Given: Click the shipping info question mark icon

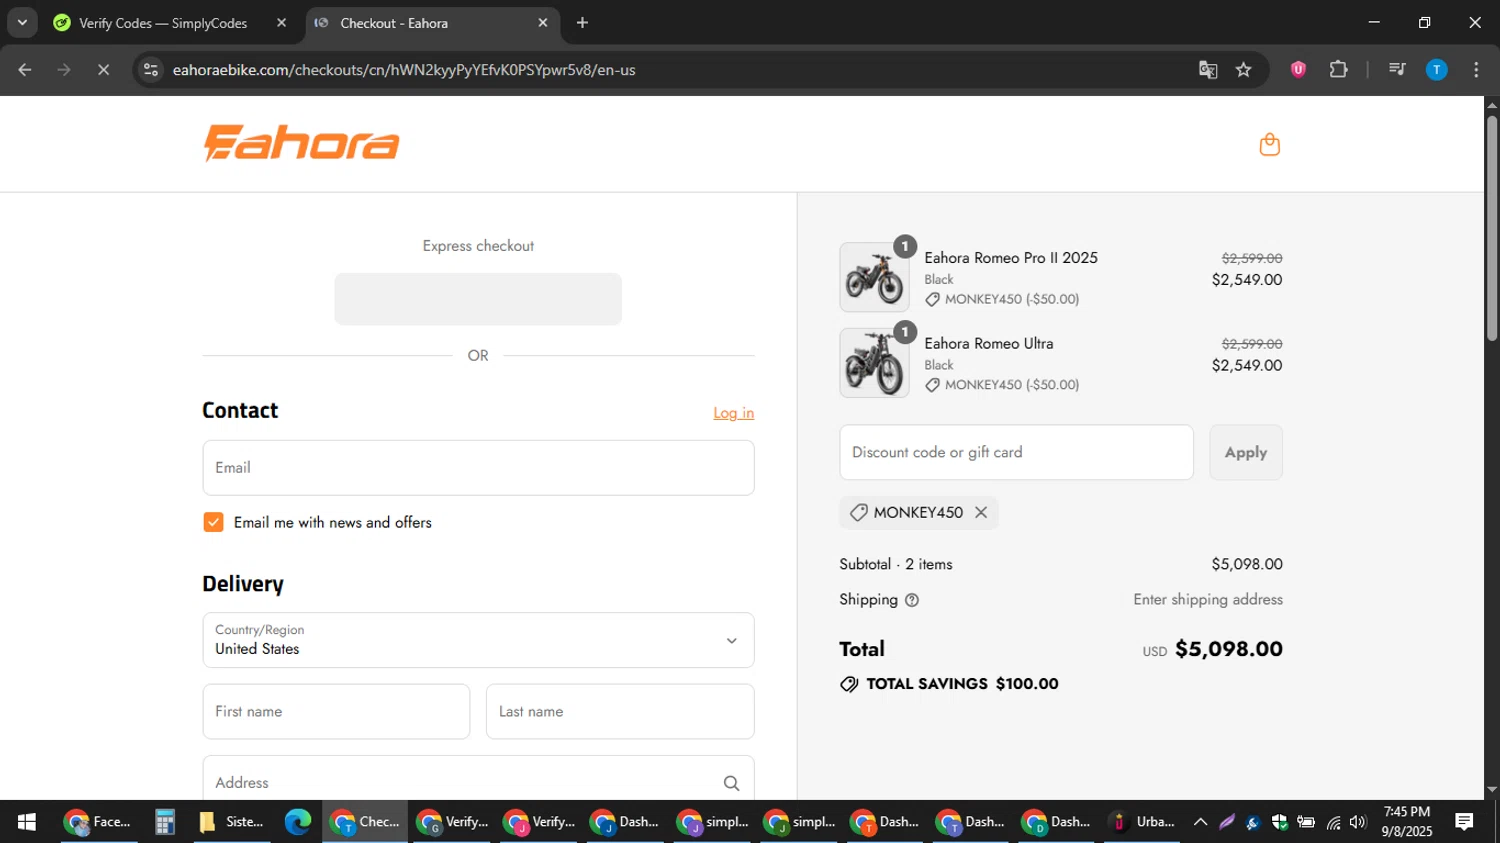Looking at the screenshot, I should pos(911,600).
